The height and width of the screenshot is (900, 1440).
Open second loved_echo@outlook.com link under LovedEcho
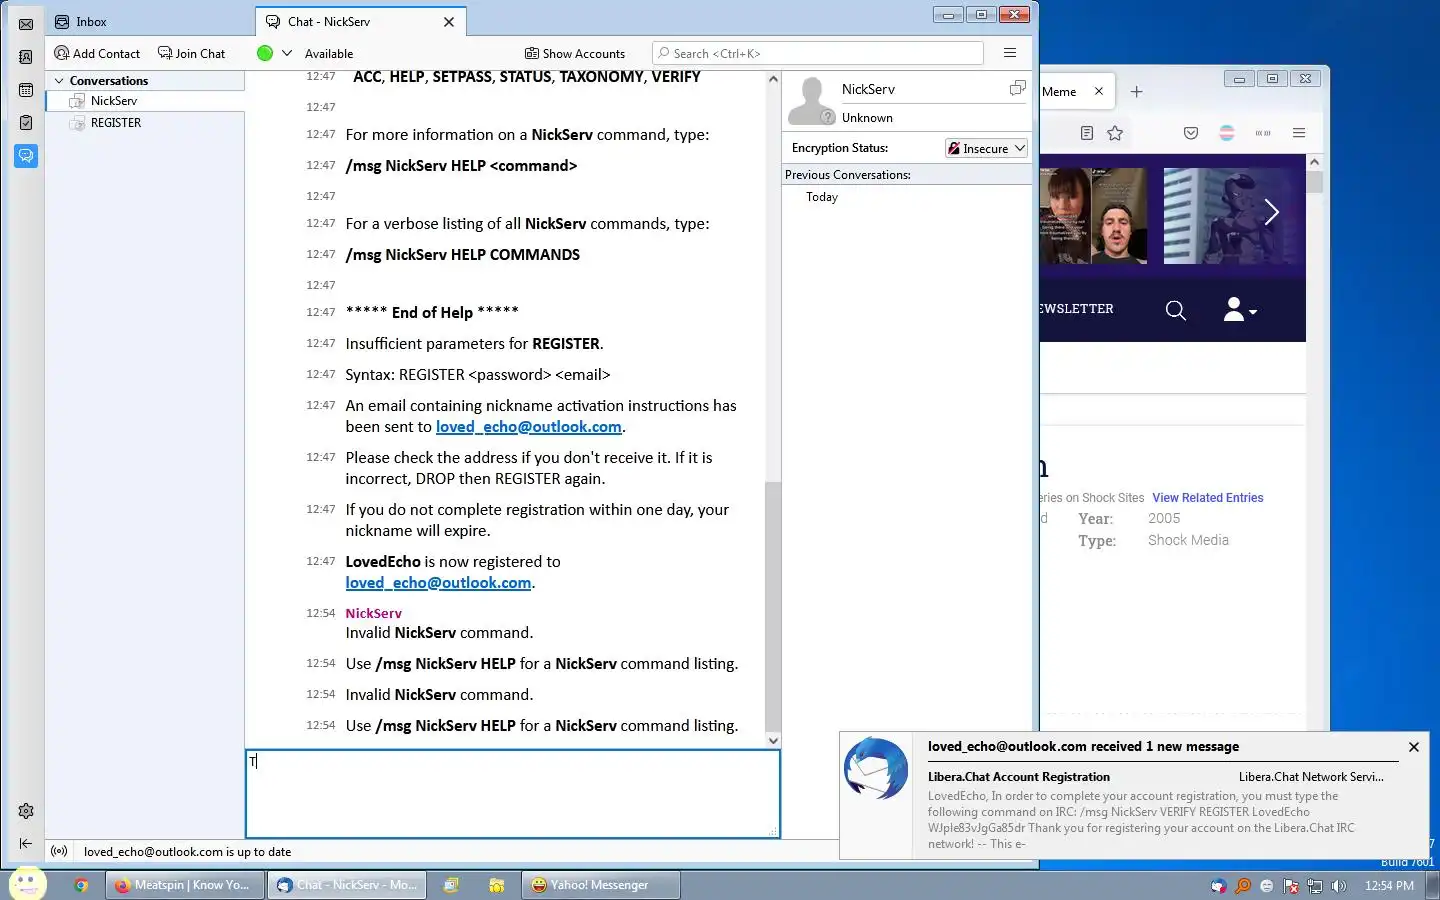click(x=438, y=583)
